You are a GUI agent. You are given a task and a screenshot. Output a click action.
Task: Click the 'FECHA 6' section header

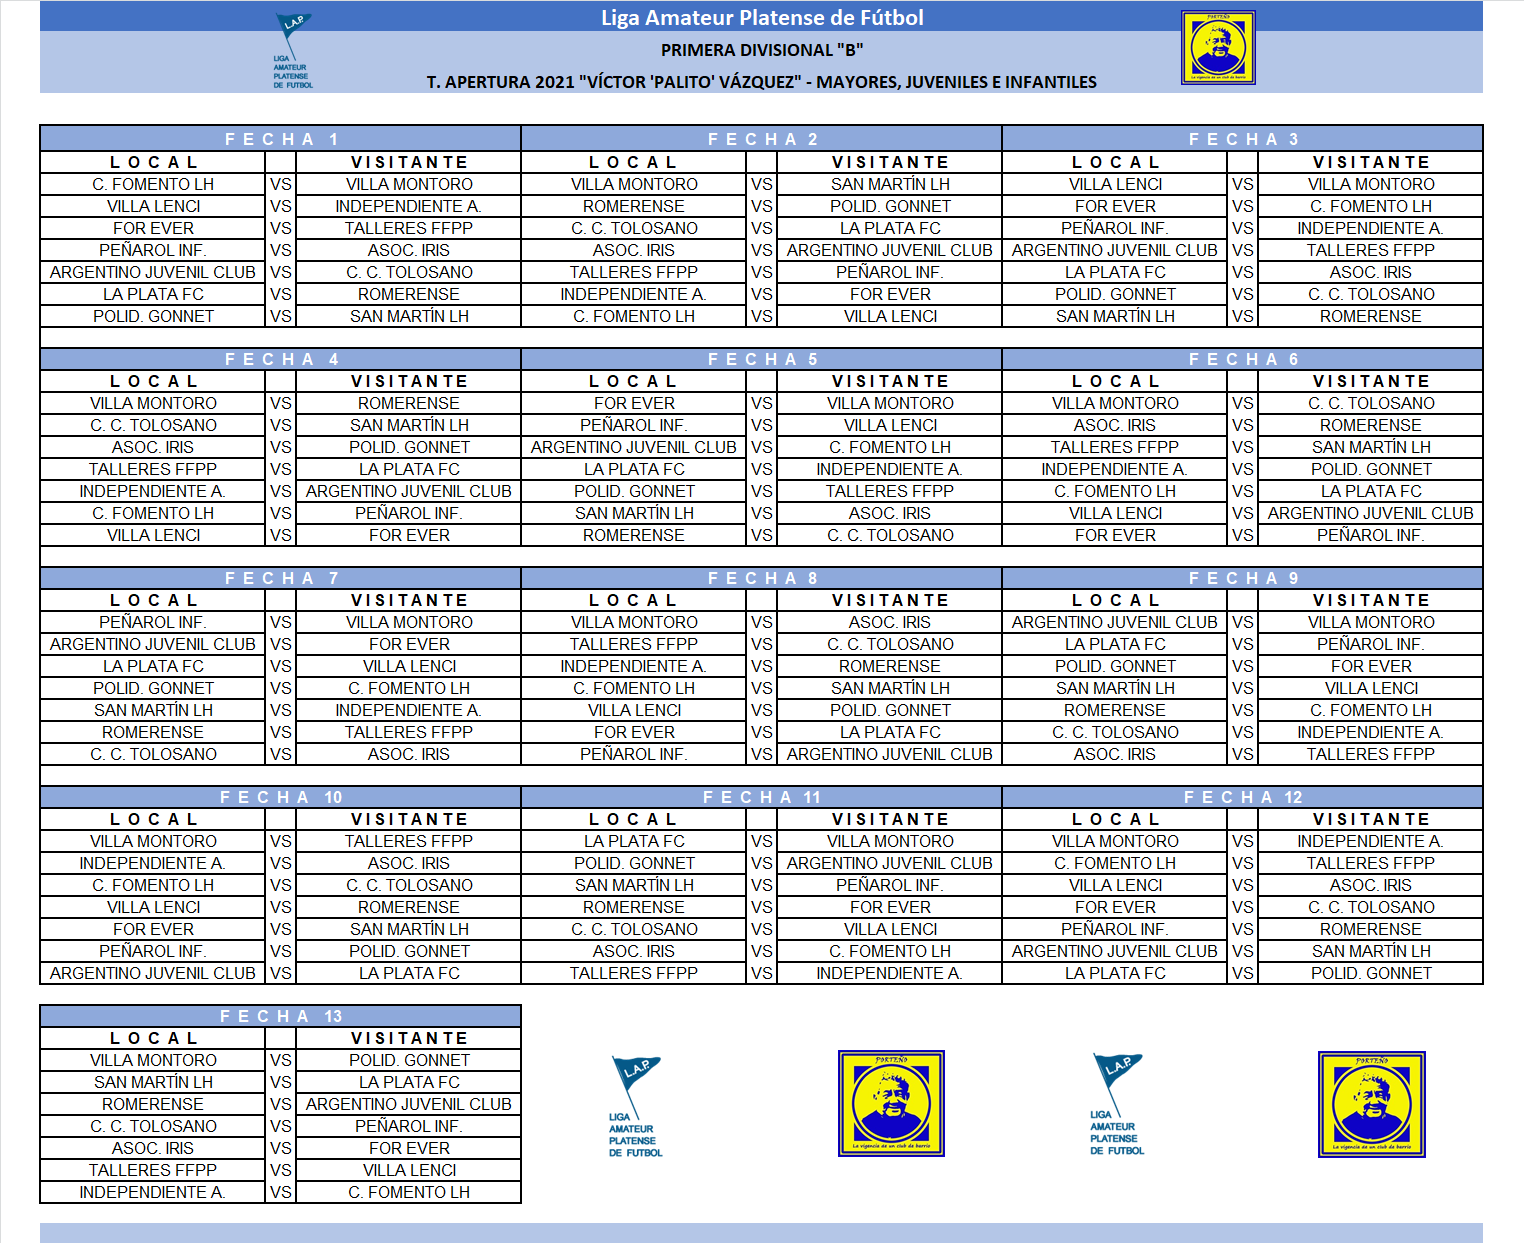[x=1243, y=359]
